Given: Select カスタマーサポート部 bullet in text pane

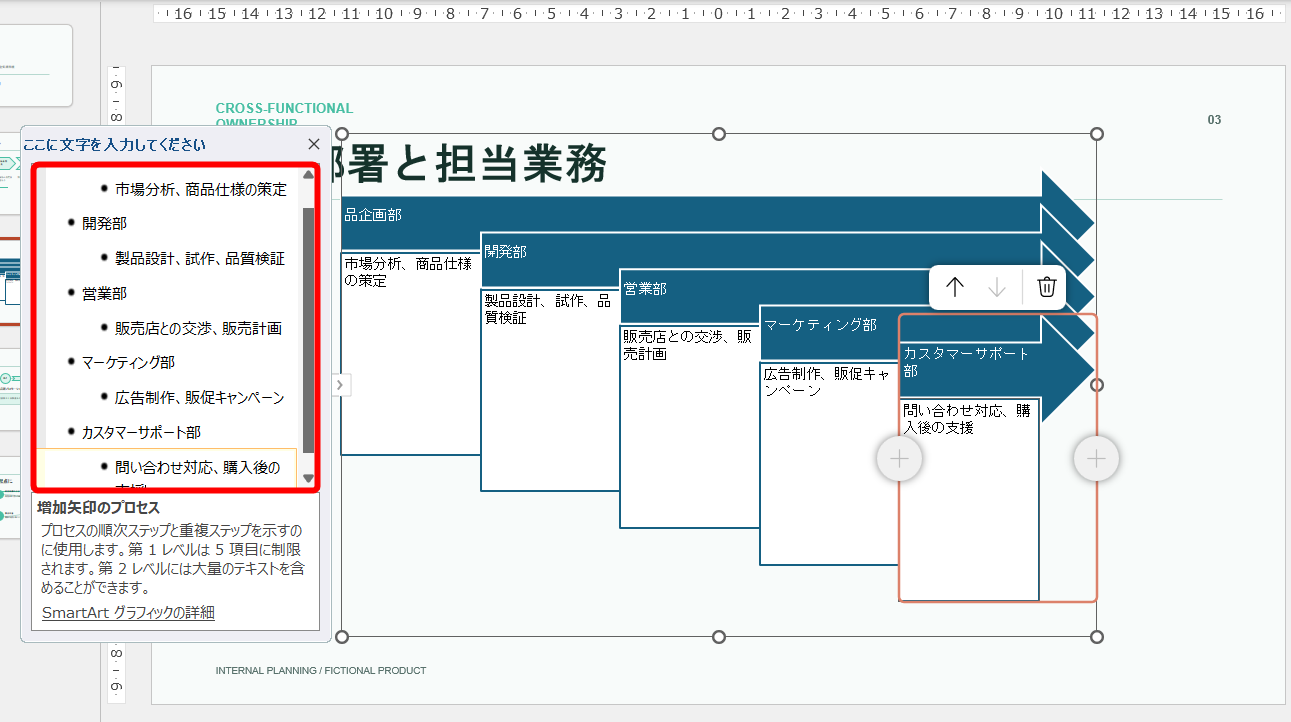Looking at the screenshot, I should click(x=141, y=432).
